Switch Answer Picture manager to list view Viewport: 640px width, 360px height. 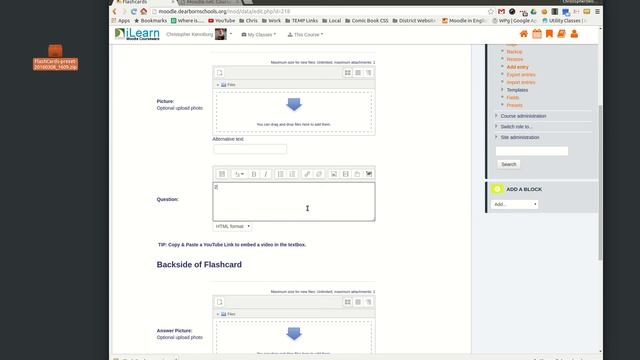(x=358, y=302)
